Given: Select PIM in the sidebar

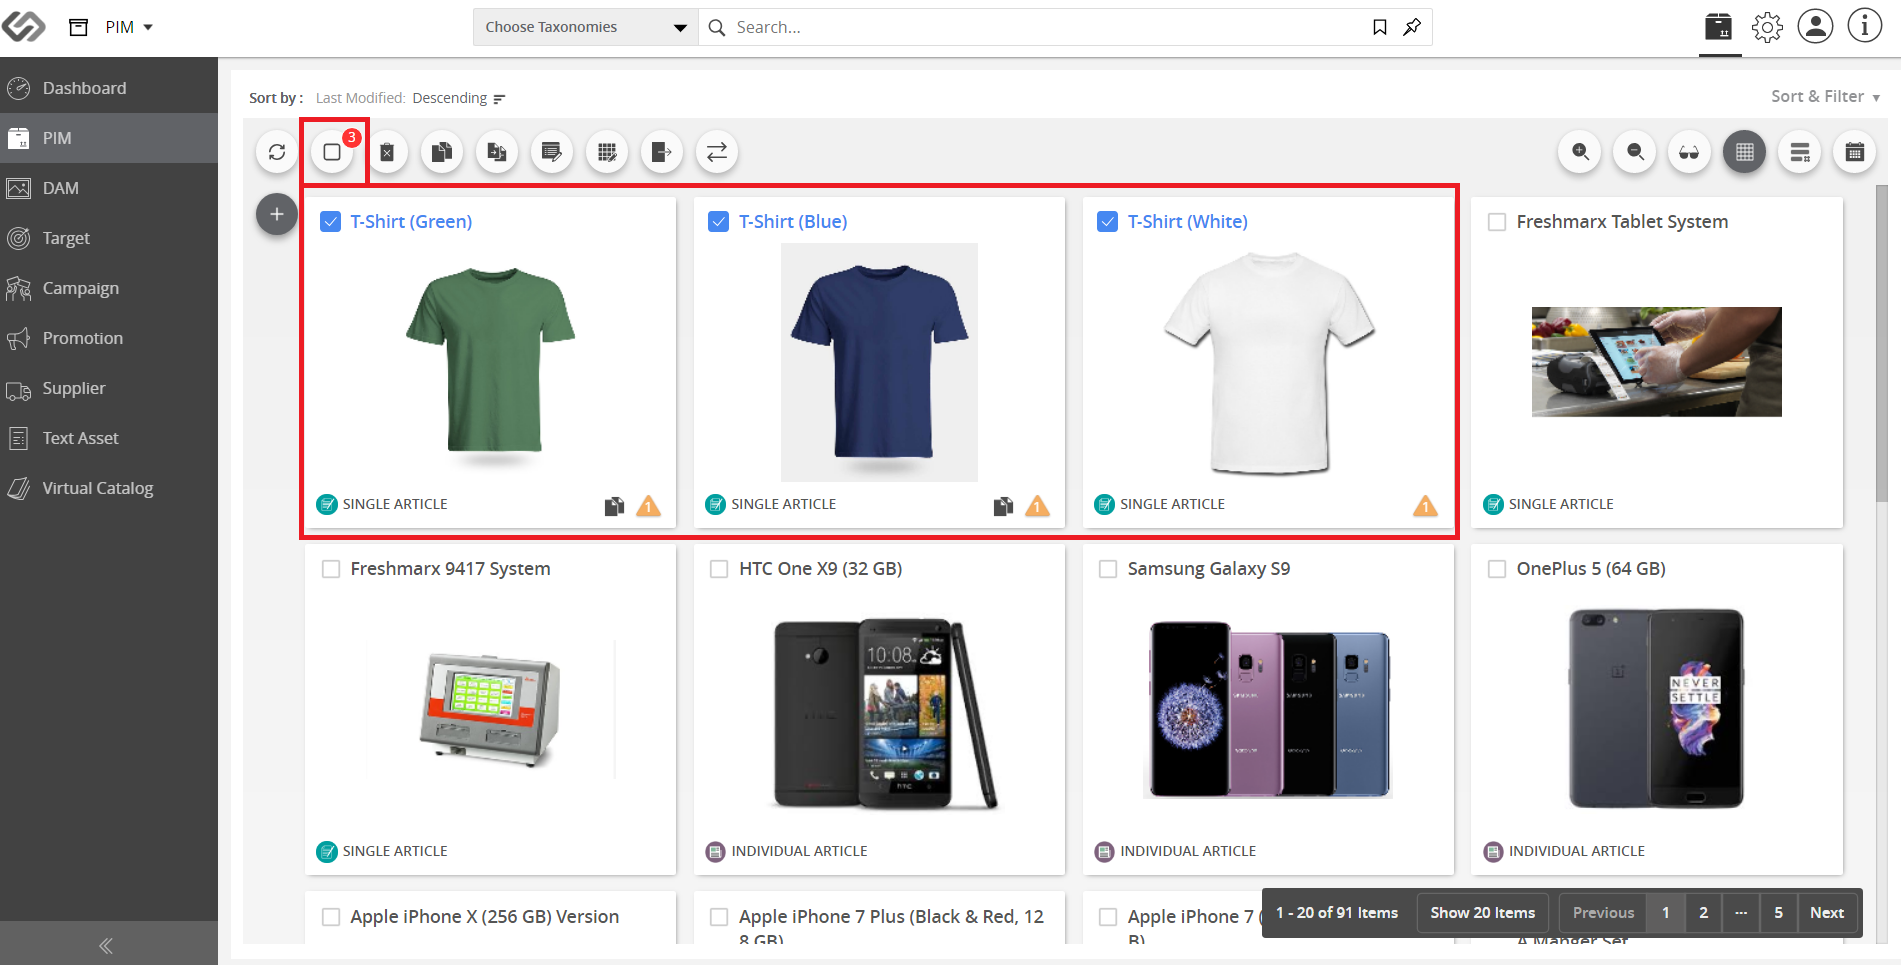Looking at the screenshot, I should point(109,138).
